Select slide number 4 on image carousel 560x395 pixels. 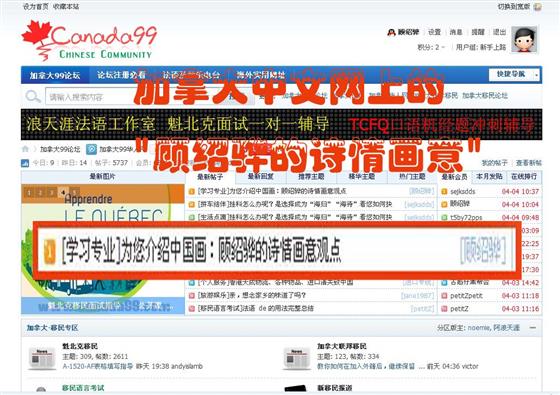coord(63,192)
